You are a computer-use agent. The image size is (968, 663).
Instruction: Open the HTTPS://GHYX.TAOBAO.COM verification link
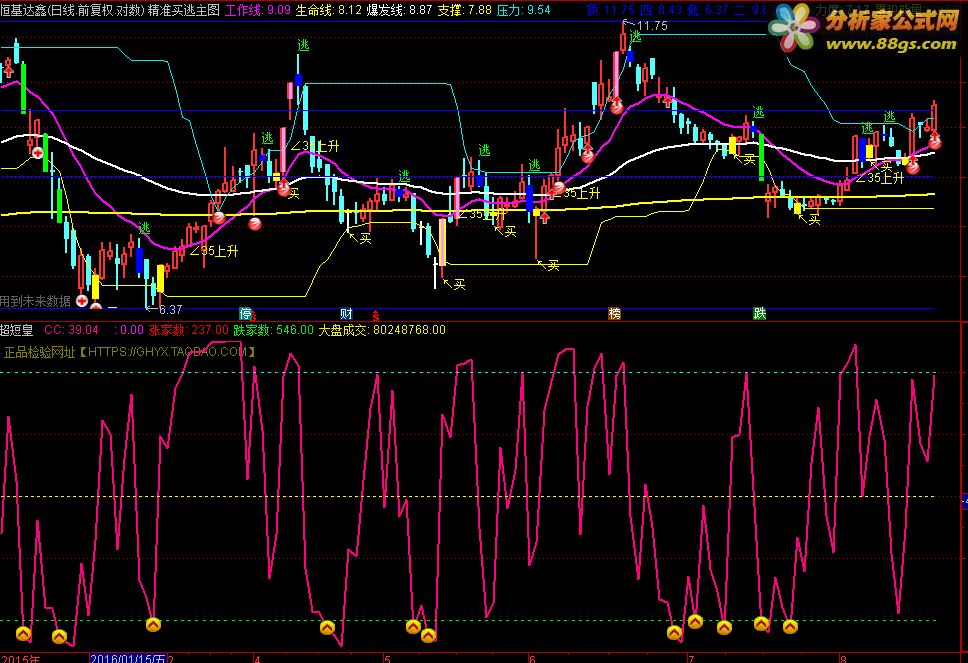168,352
